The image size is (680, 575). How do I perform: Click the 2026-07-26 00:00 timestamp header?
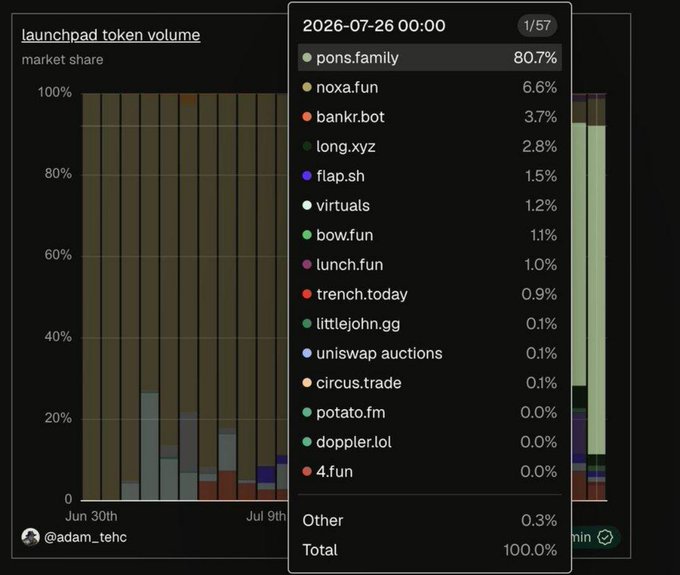click(x=374, y=26)
